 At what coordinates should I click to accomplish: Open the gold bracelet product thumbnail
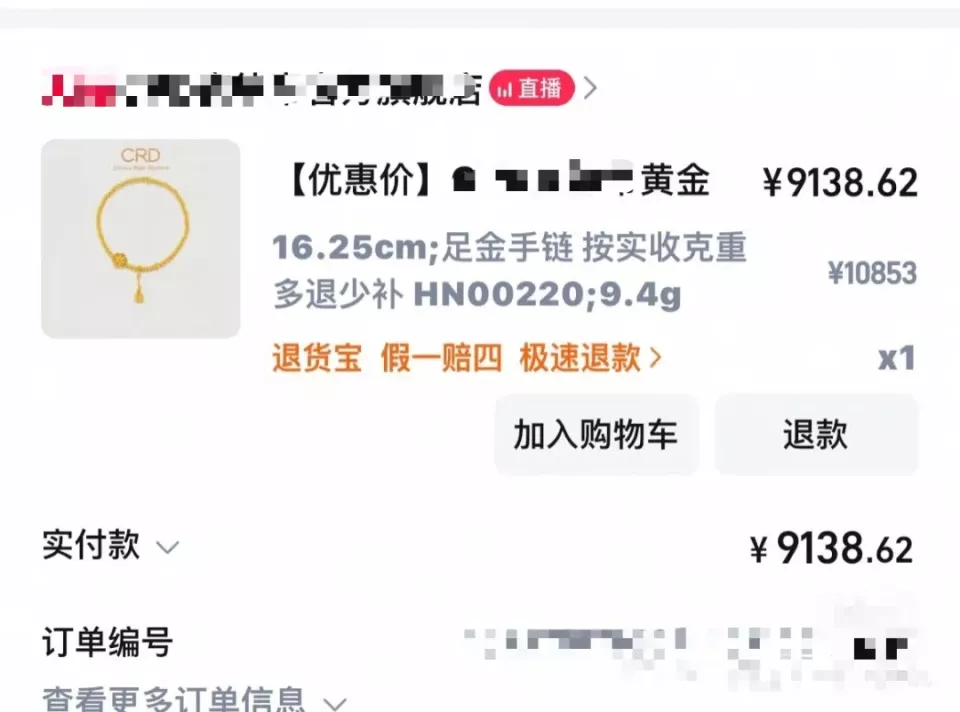141,238
